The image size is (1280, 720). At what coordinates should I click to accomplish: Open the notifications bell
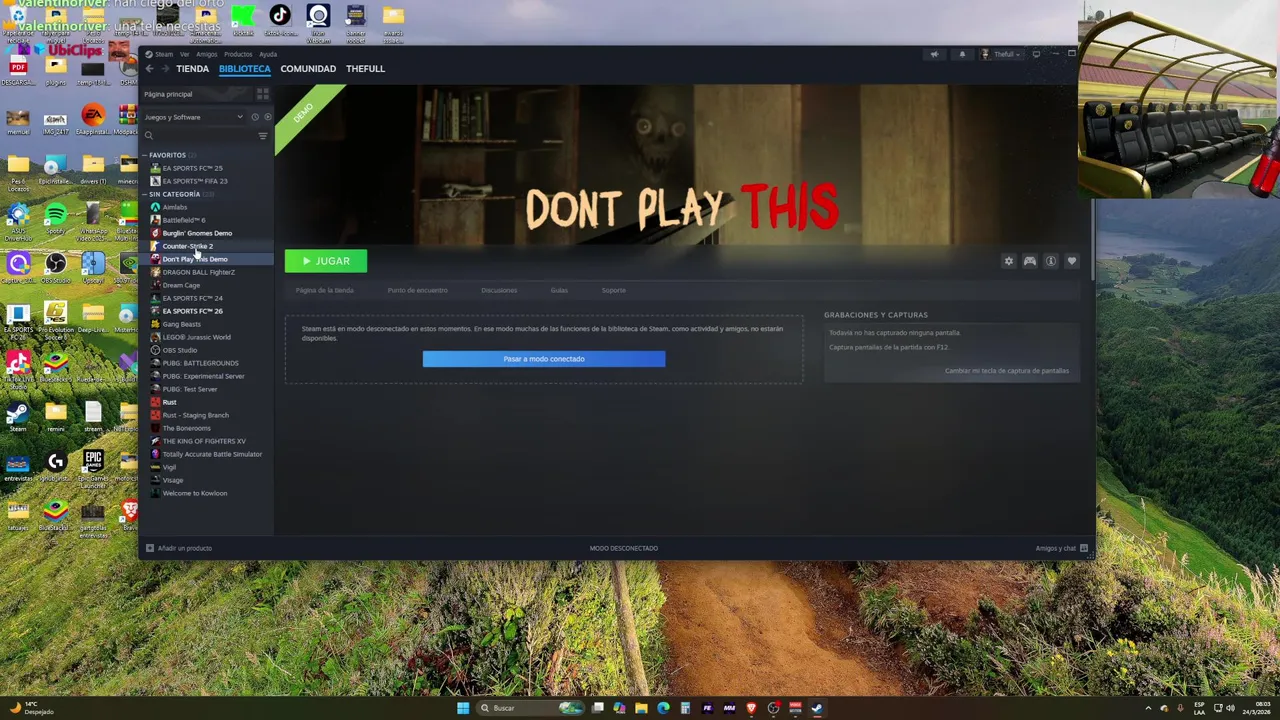click(x=962, y=54)
